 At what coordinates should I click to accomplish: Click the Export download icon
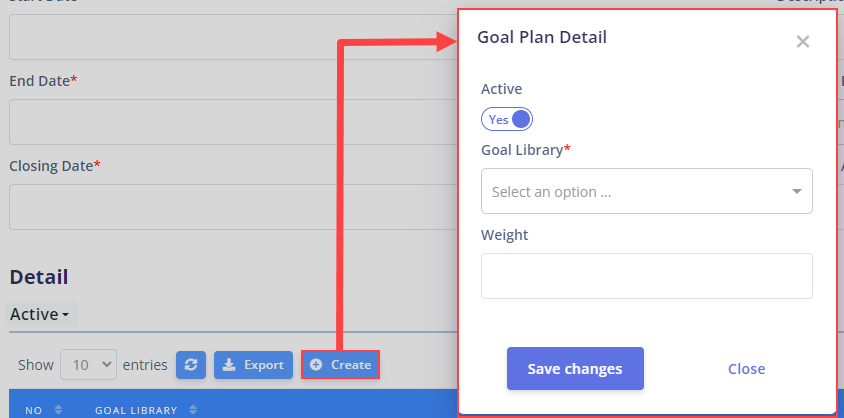pyautogui.click(x=229, y=365)
